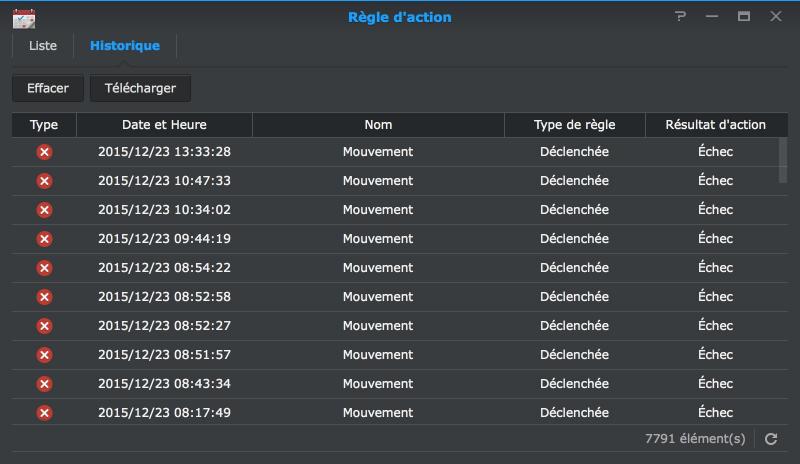Click the error icon for 09:44:19 entry
Screen dimensions: 800x464
tap(44, 239)
